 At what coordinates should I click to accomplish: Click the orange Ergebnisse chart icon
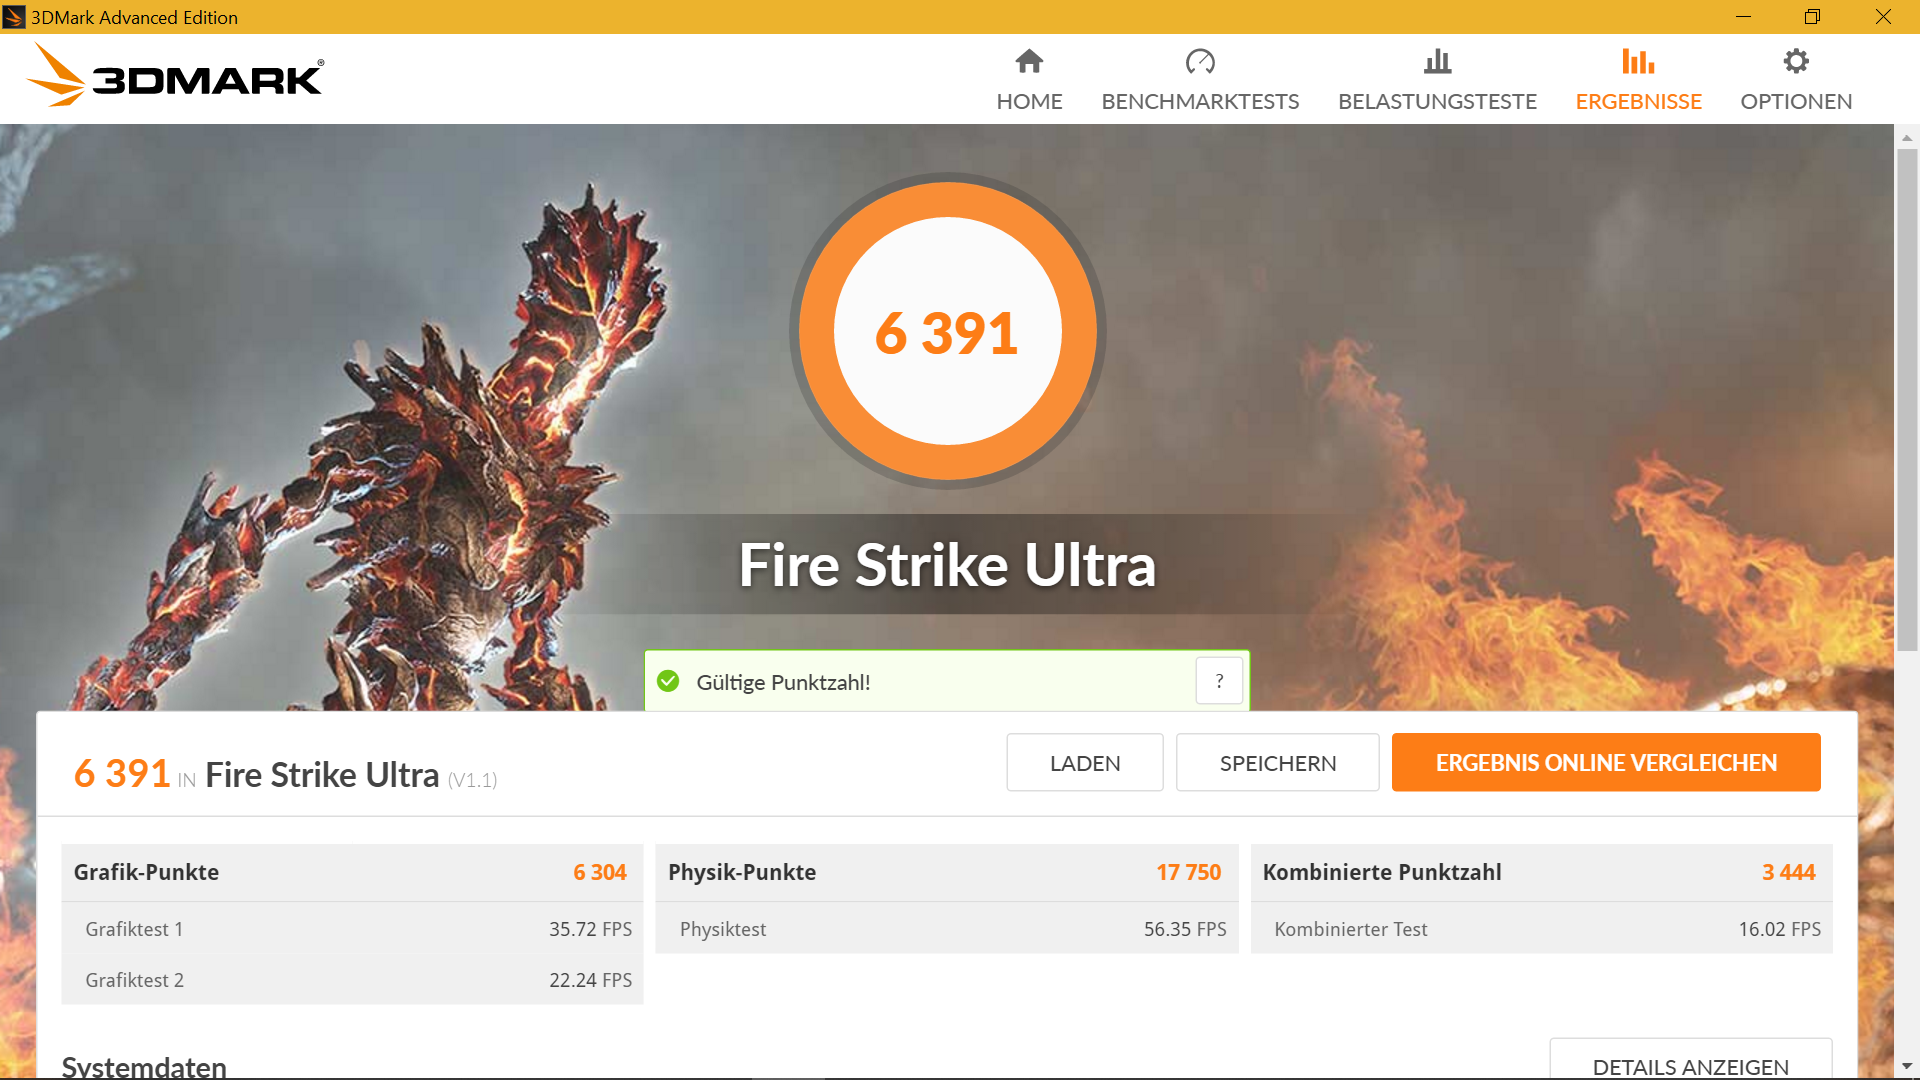click(x=1638, y=62)
